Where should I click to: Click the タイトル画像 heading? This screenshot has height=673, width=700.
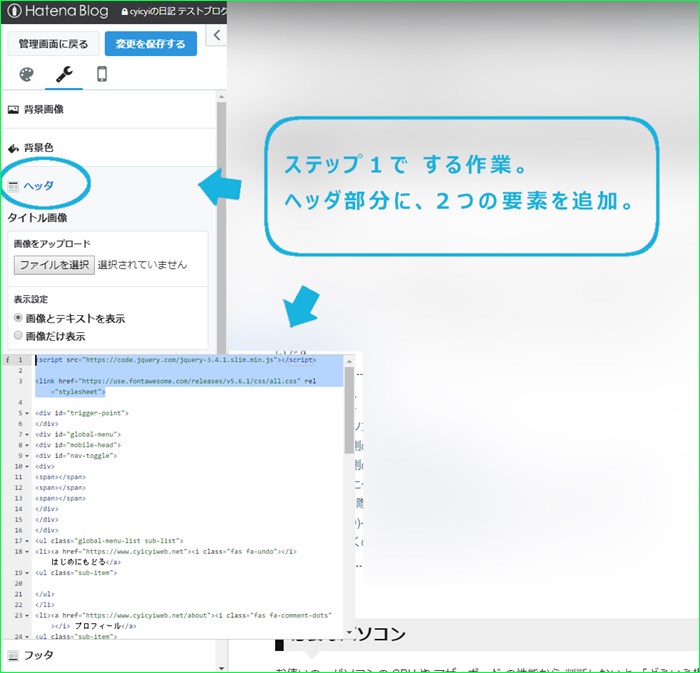coord(38,218)
